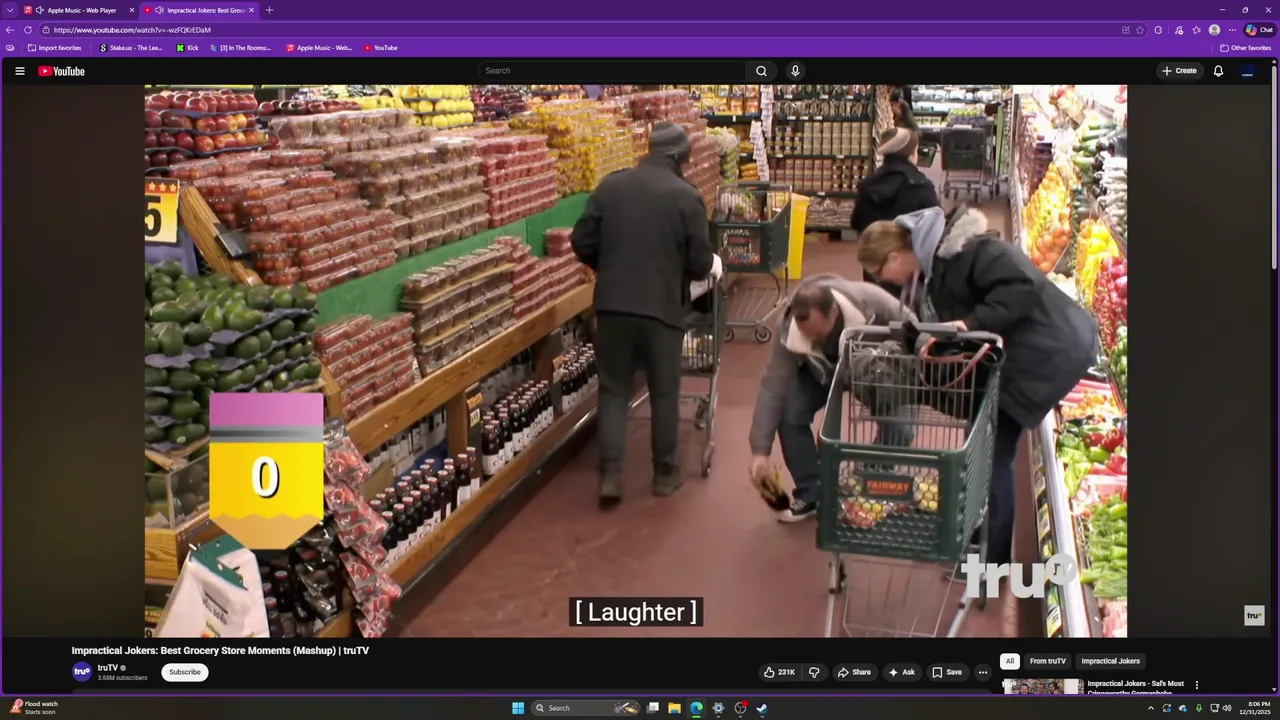This screenshot has height=720, width=1280.
Task: Mute the Apple Music tab speaker icon
Action: click(40, 10)
